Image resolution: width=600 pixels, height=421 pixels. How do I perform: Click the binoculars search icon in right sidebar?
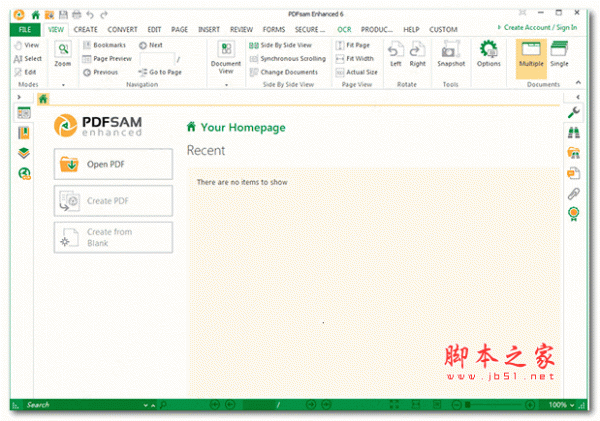pyautogui.click(x=573, y=131)
